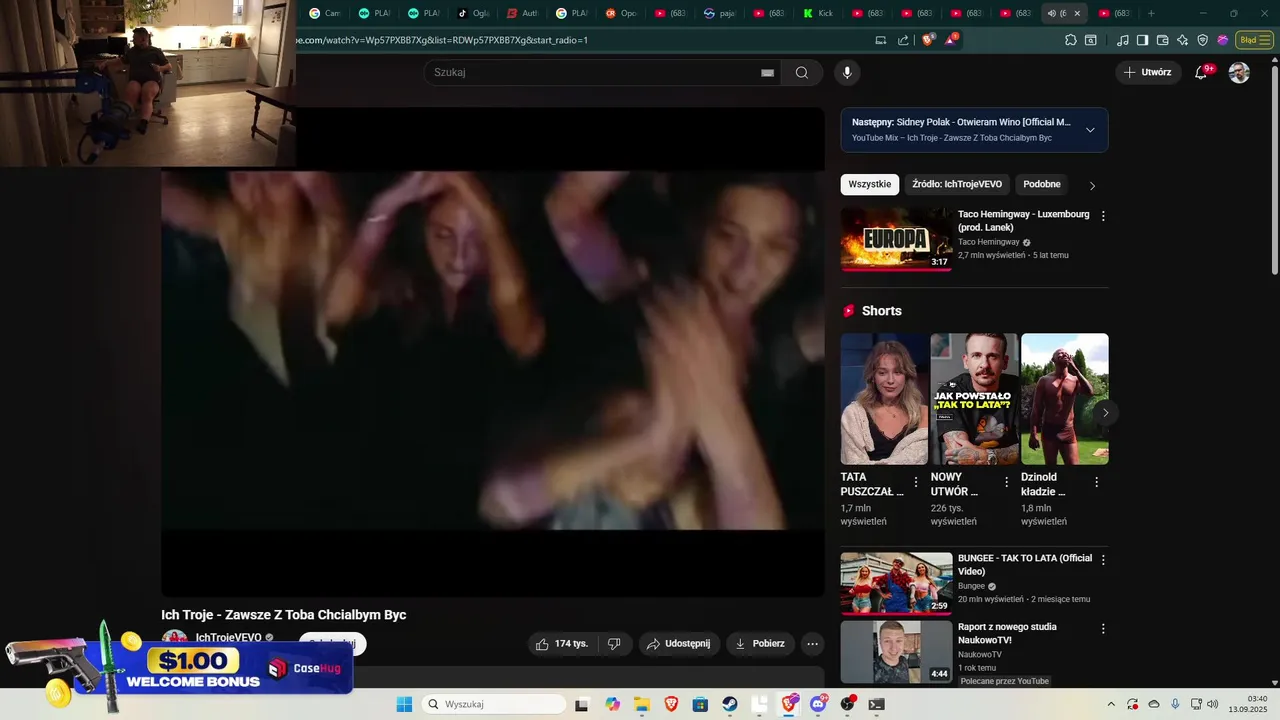
Task: Click the Windows taskbar Wyszukaj search box
Action: (494, 704)
